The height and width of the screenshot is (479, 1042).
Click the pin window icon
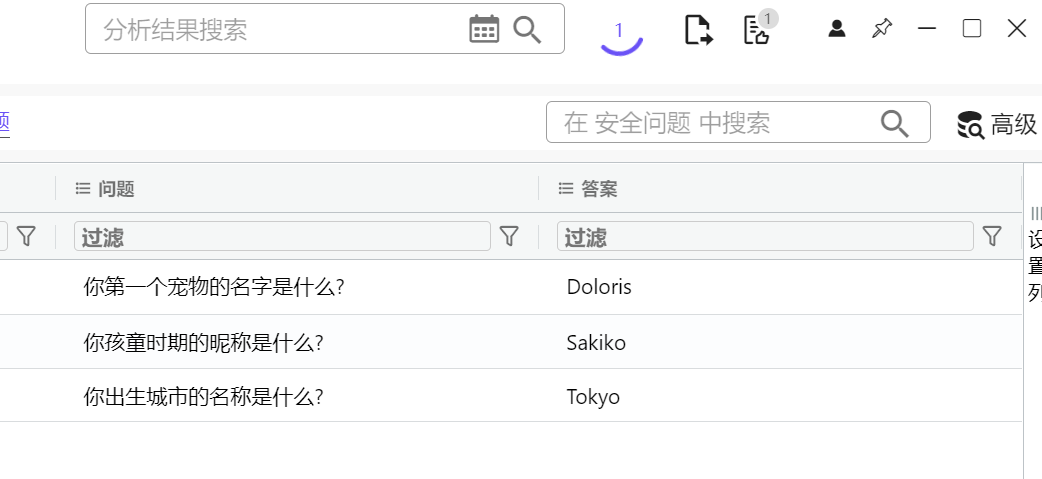pyautogui.click(x=881, y=29)
